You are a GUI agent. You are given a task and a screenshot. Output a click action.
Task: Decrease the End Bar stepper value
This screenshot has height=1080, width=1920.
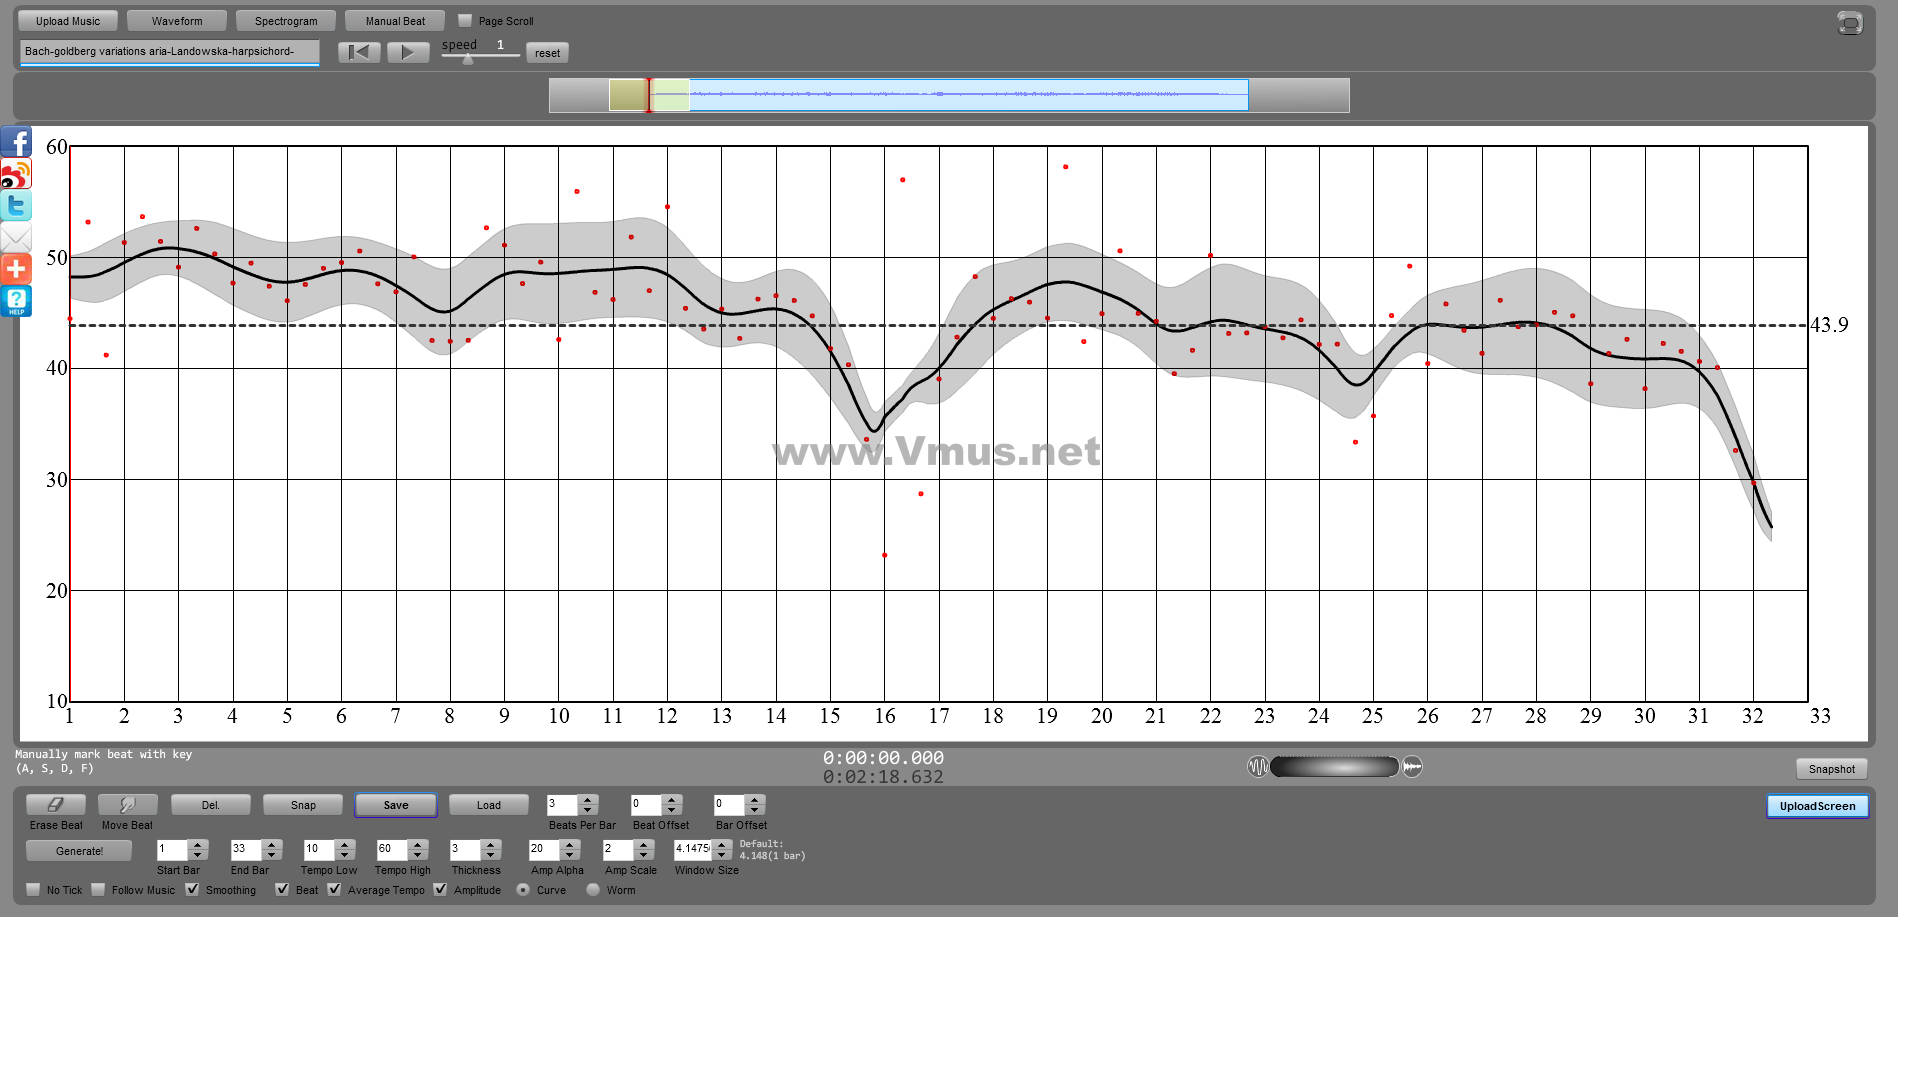point(272,856)
